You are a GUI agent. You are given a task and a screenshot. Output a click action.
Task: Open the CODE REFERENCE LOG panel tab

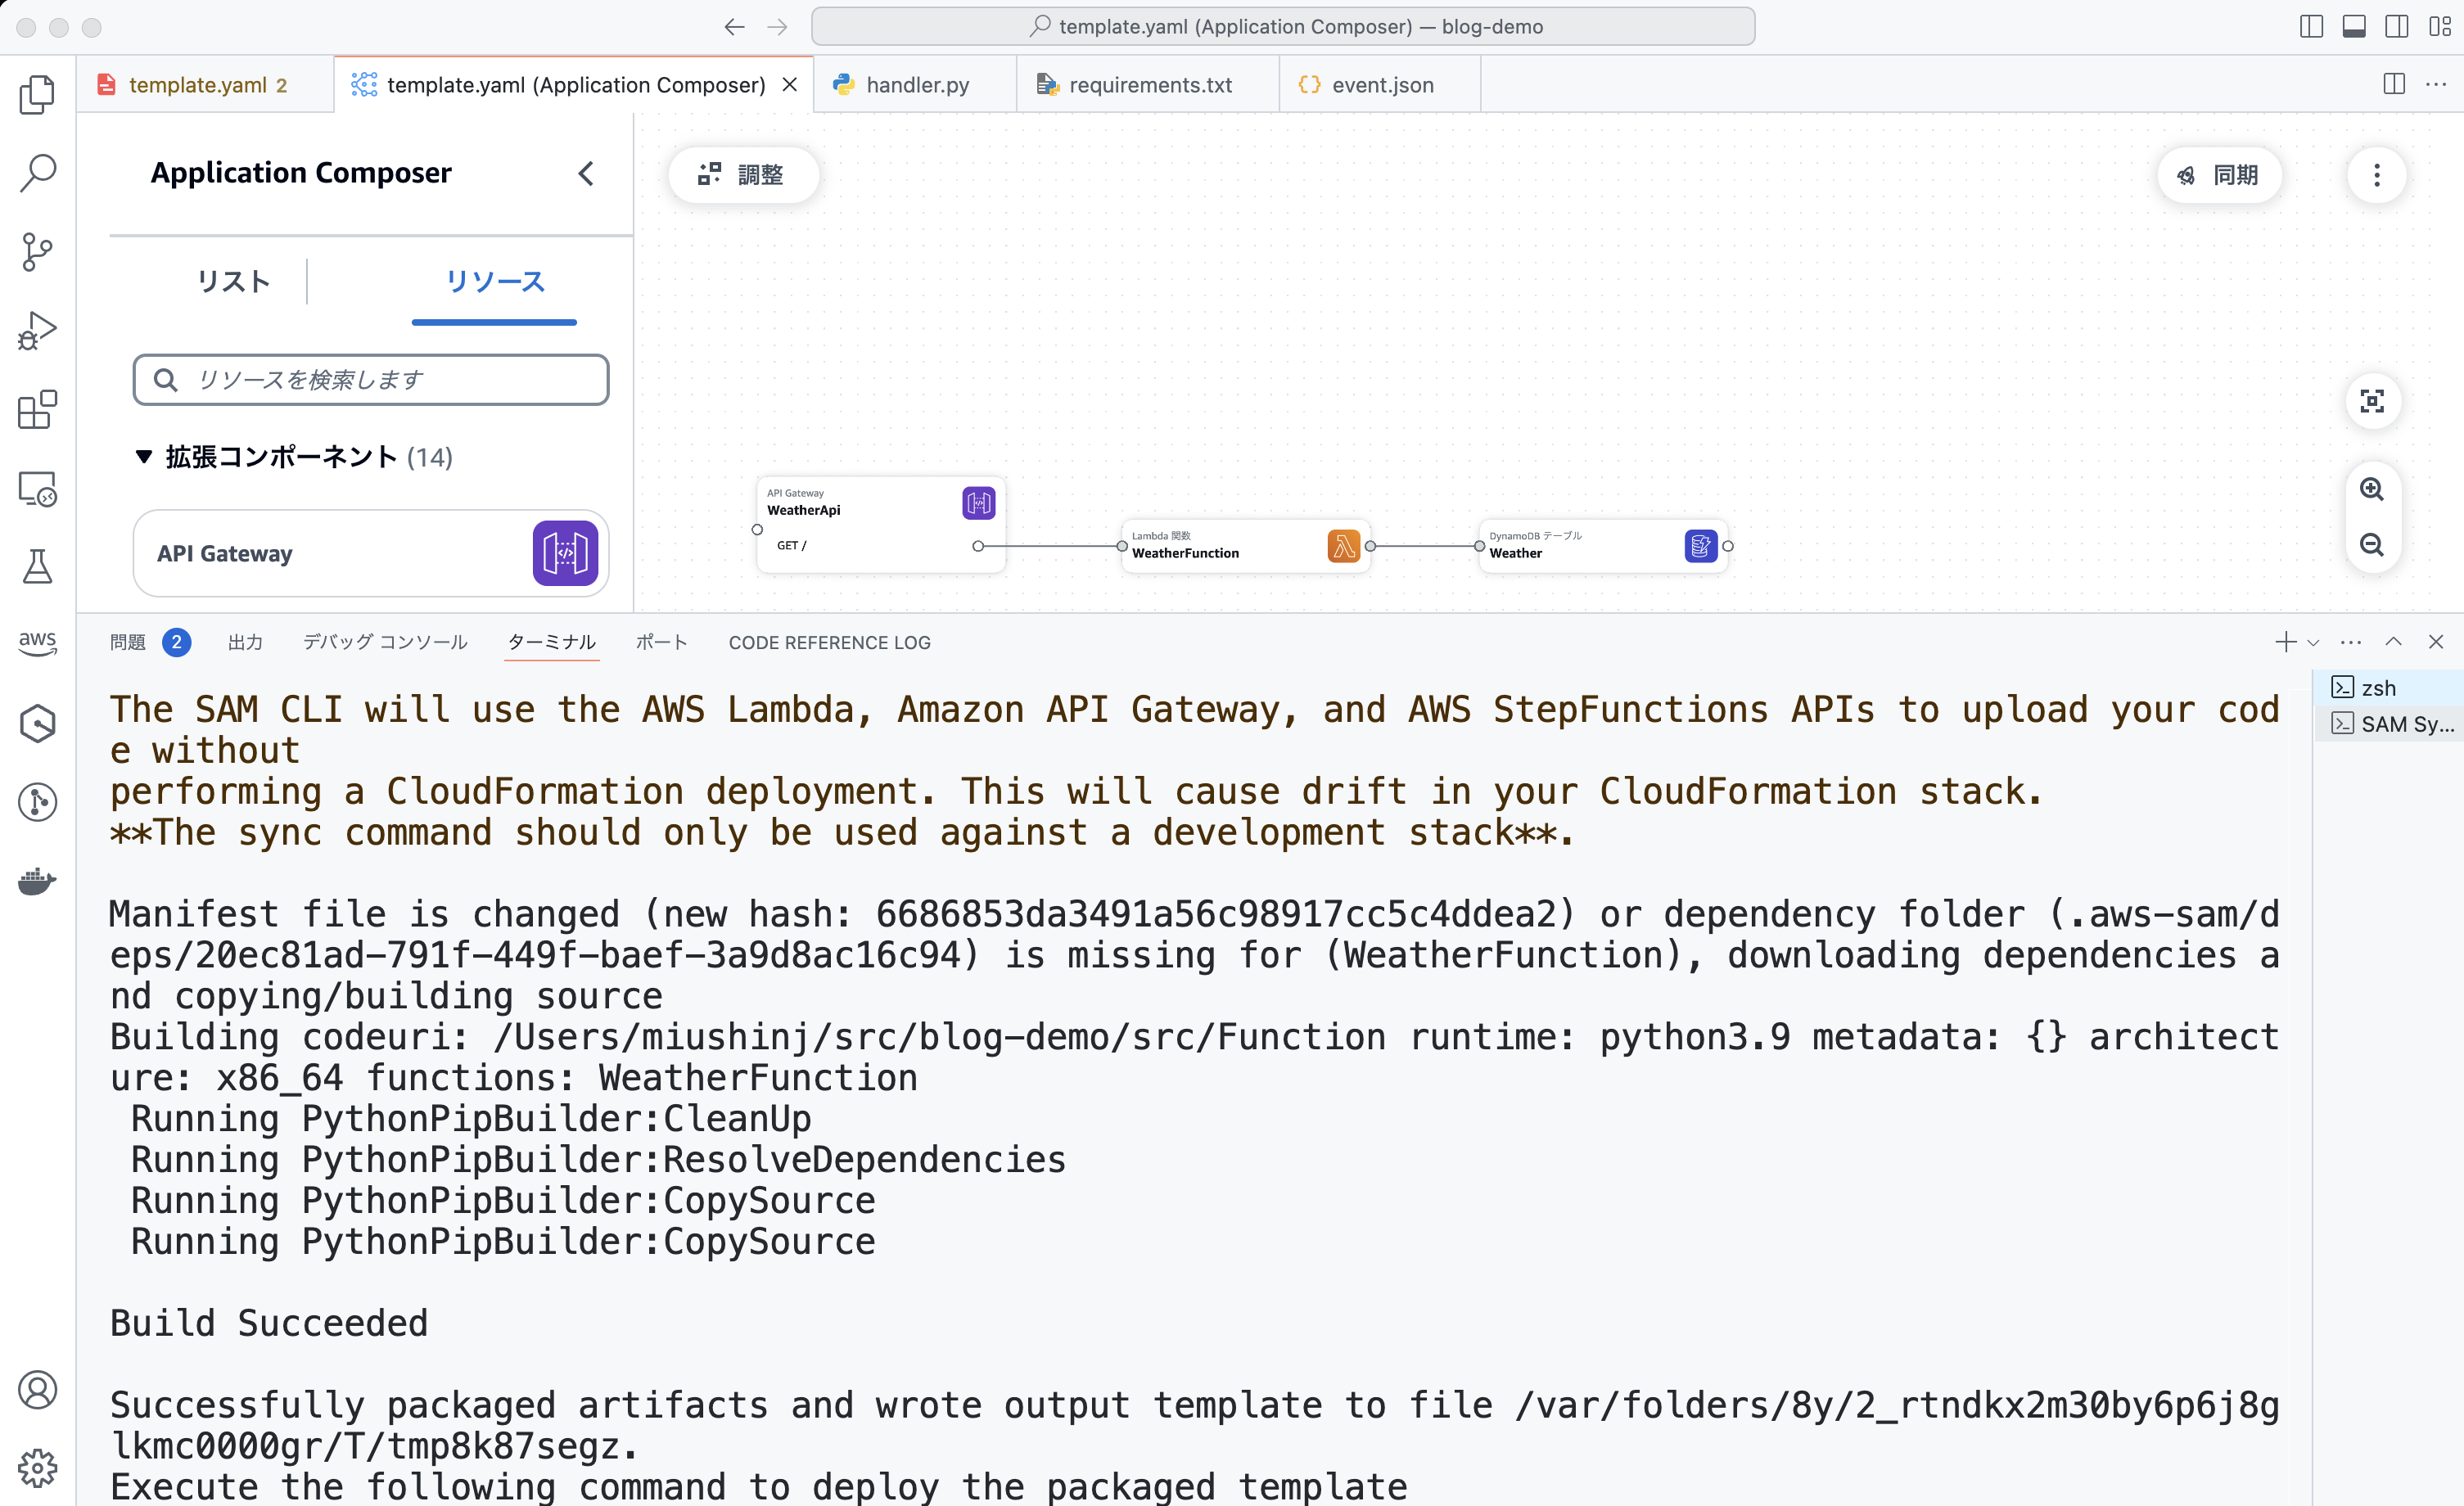pyautogui.click(x=829, y=642)
